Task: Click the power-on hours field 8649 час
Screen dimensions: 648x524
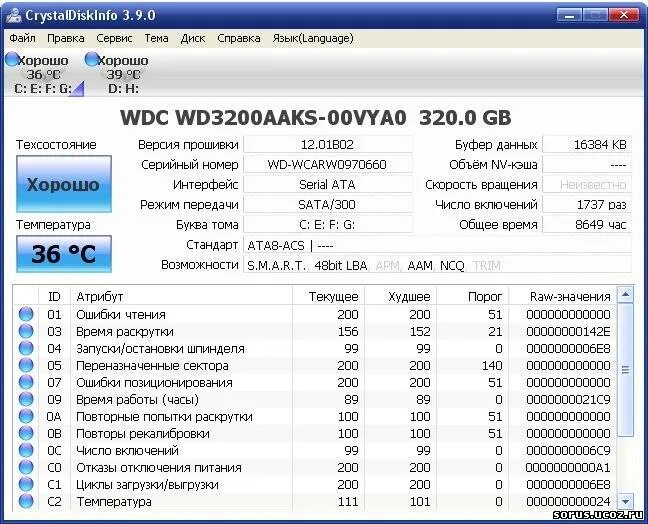Action: coord(587,224)
